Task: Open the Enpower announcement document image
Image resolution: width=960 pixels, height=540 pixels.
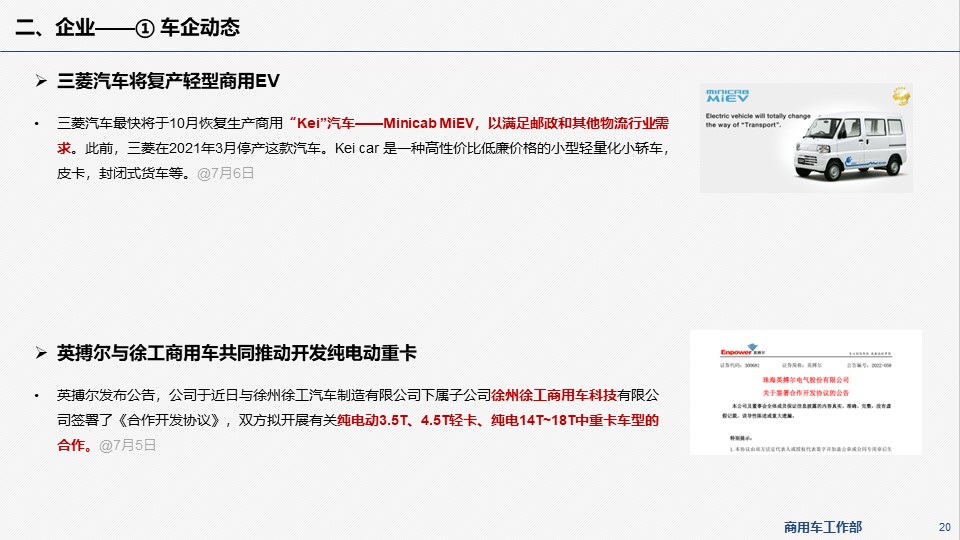Action: click(x=806, y=392)
